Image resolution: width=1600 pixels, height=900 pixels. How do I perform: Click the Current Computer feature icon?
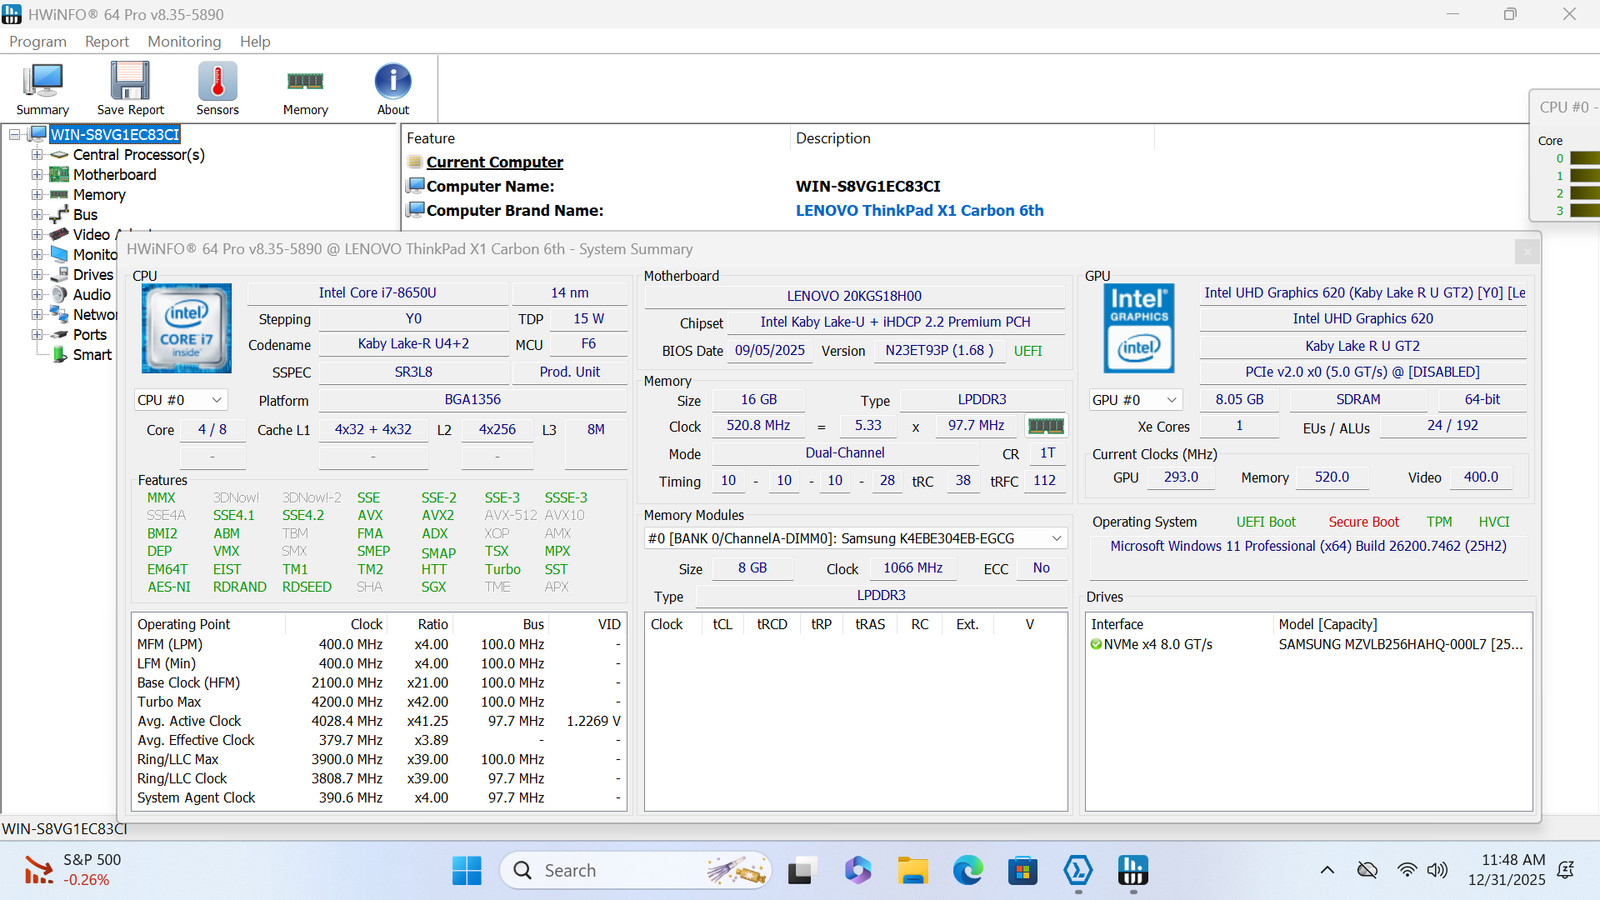pos(415,162)
